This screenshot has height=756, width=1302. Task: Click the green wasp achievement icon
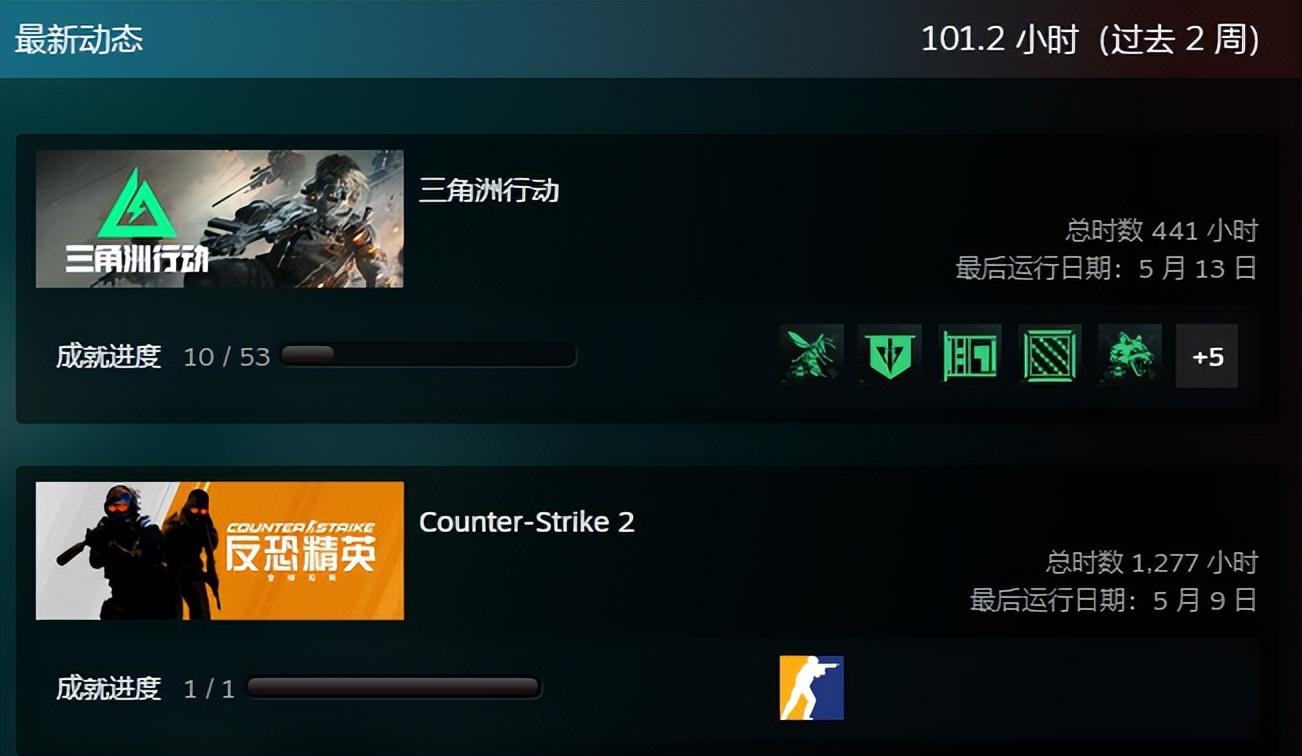[811, 355]
